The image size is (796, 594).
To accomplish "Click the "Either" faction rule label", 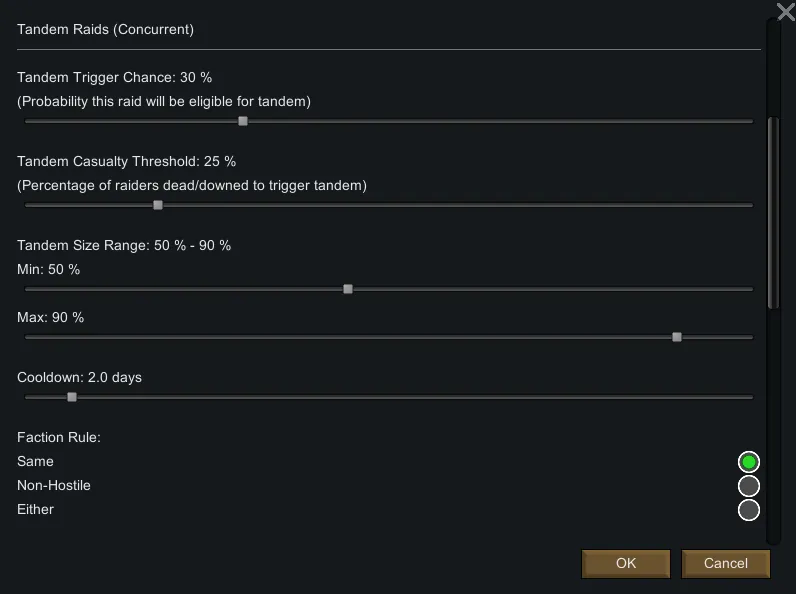I will click(x=36, y=510).
